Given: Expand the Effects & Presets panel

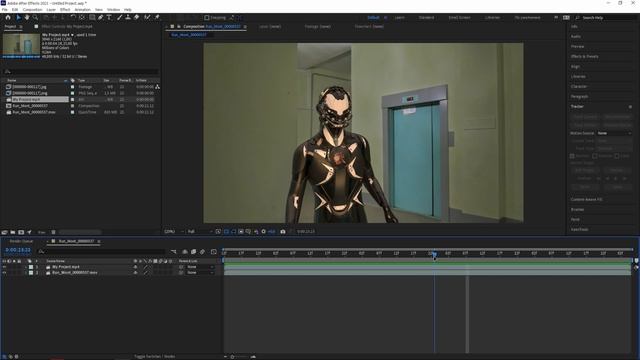Looking at the screenshot, I should coord(584,56).
